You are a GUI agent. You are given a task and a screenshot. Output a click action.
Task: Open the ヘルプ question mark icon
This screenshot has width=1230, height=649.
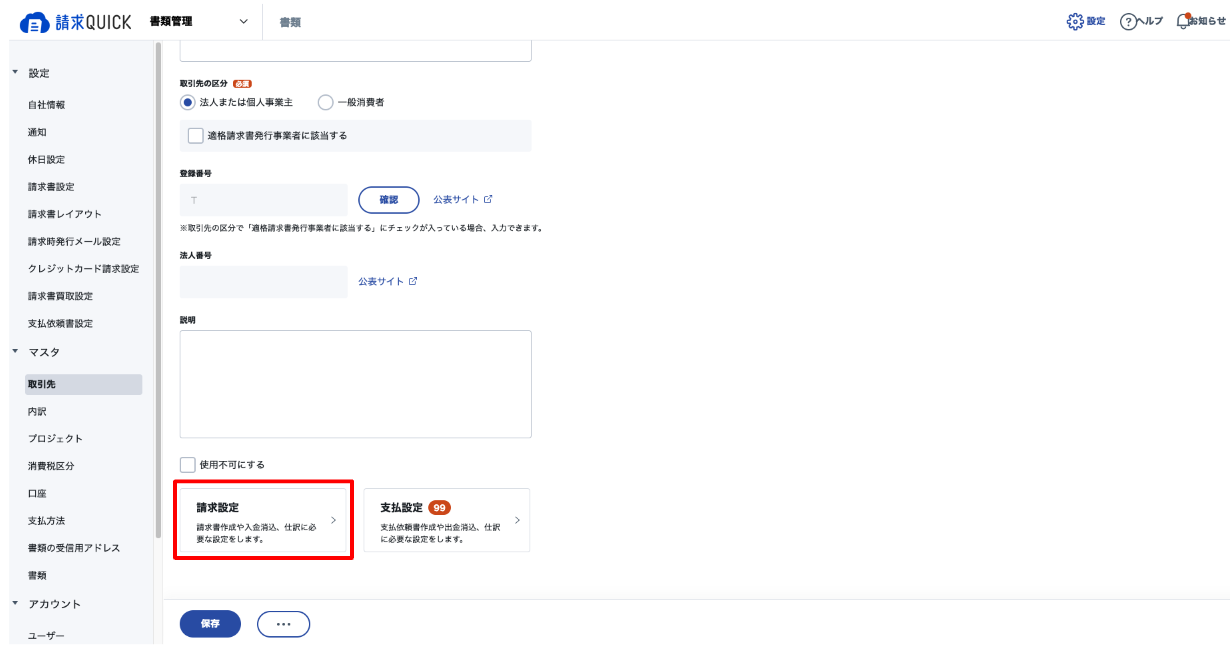point(1128,21)
